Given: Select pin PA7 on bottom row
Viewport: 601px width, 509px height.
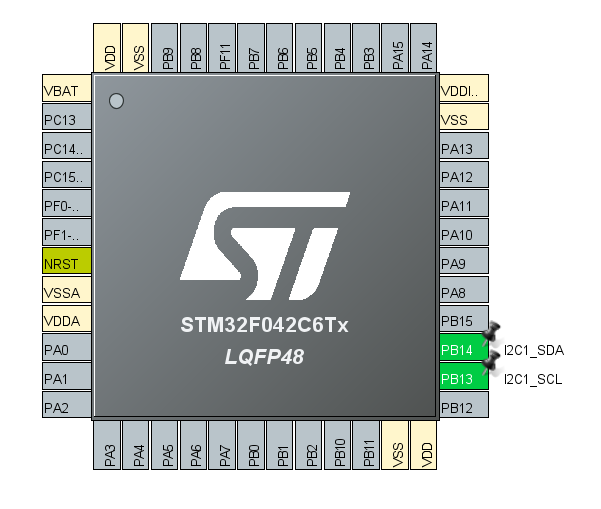Looking at the screenshot, I should pyautogui.click(x=222, y=445).
